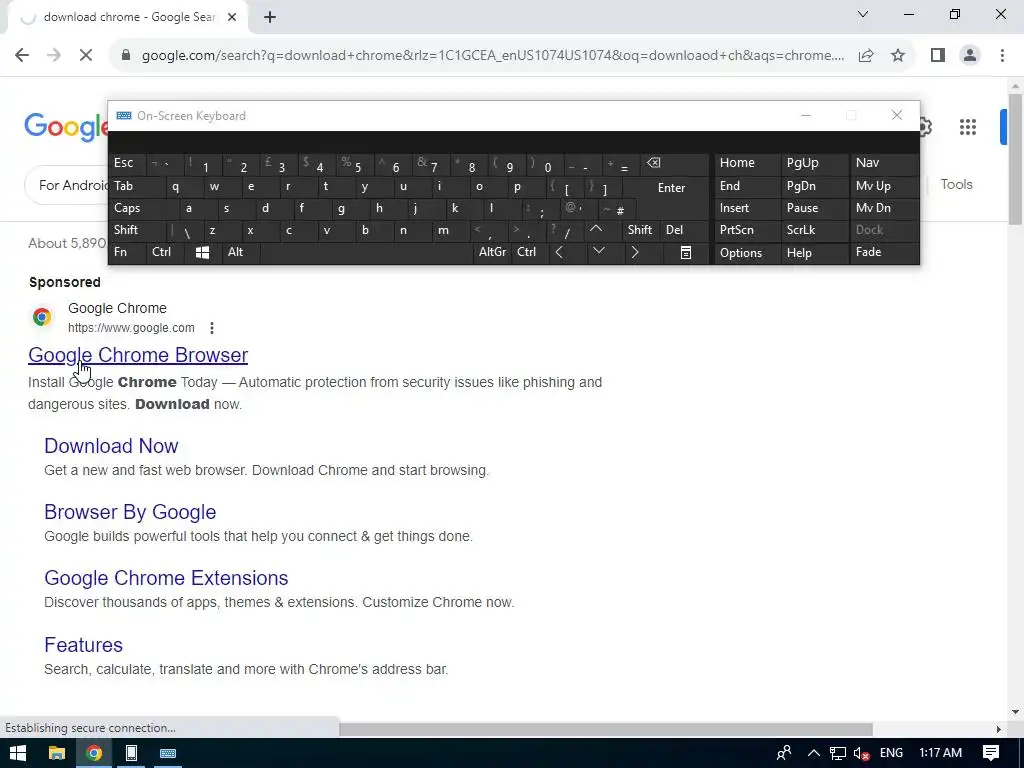Click the Home key
1024x768 pixels.
click(x=747, y=163)
